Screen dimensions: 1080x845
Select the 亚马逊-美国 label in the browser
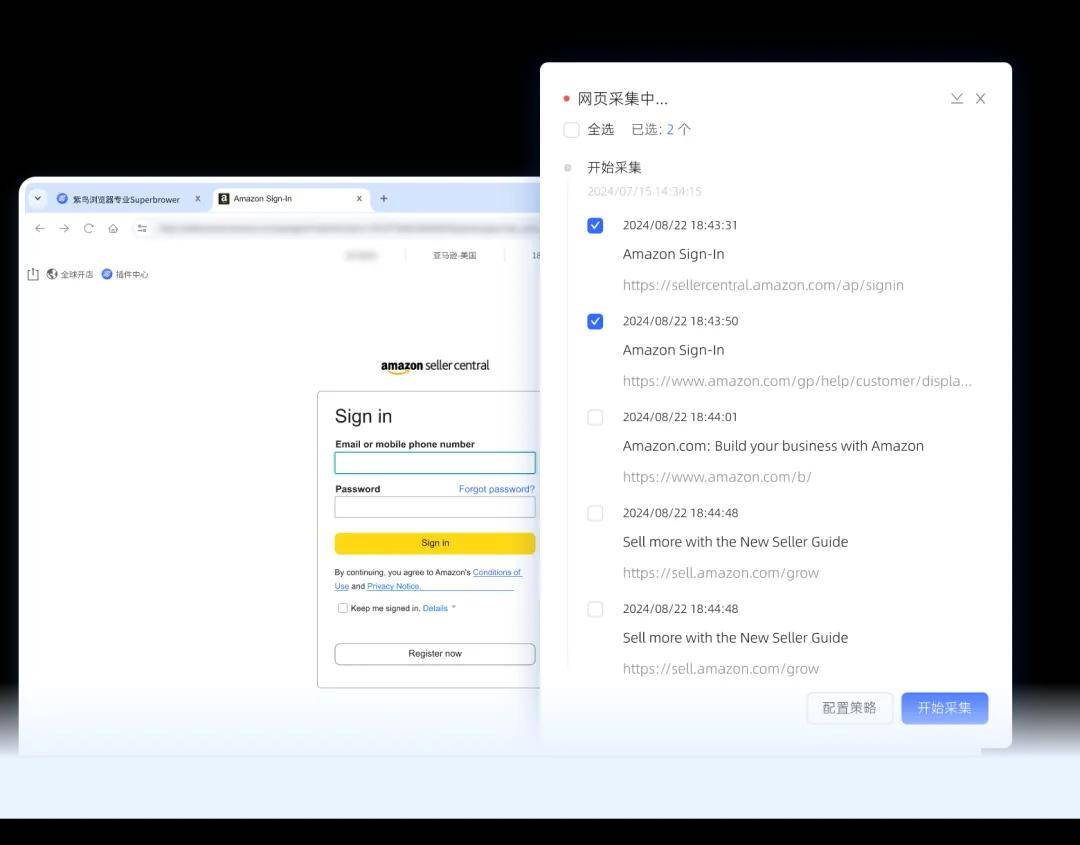pos(455,255)
